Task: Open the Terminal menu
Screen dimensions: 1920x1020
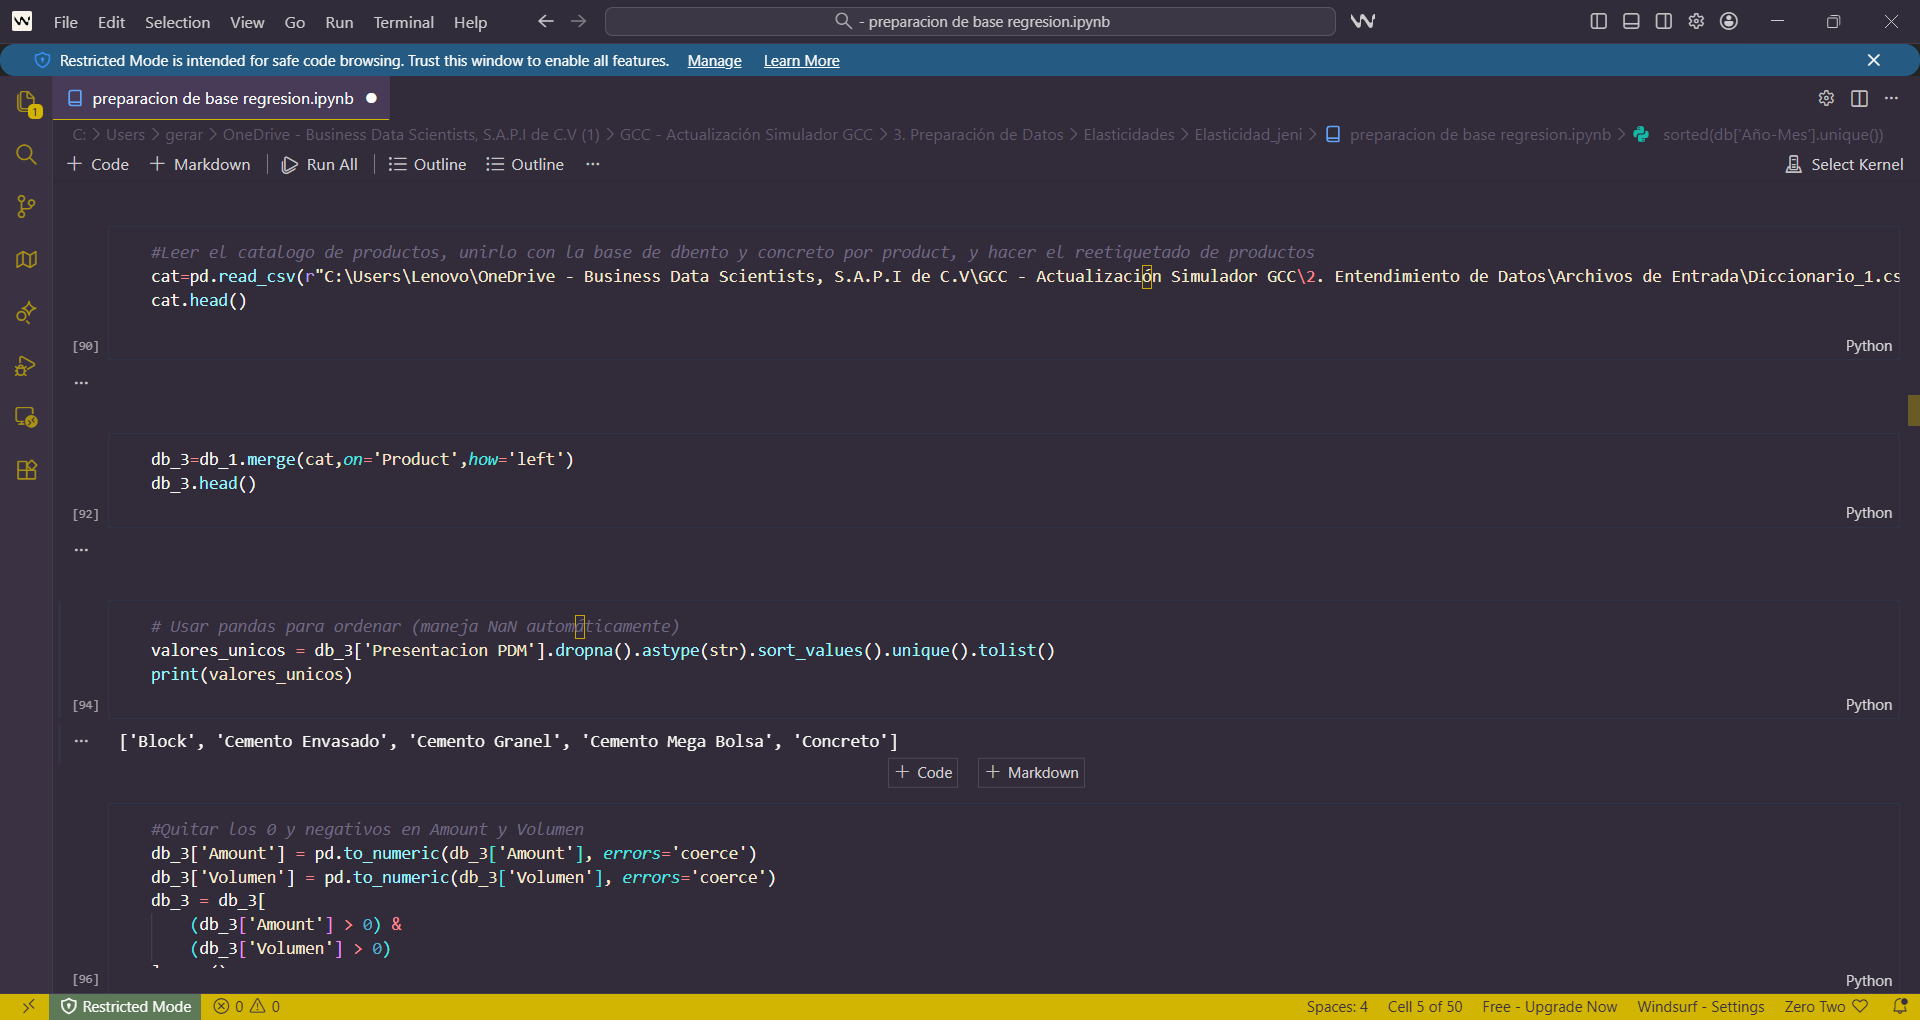Action: 403,22
